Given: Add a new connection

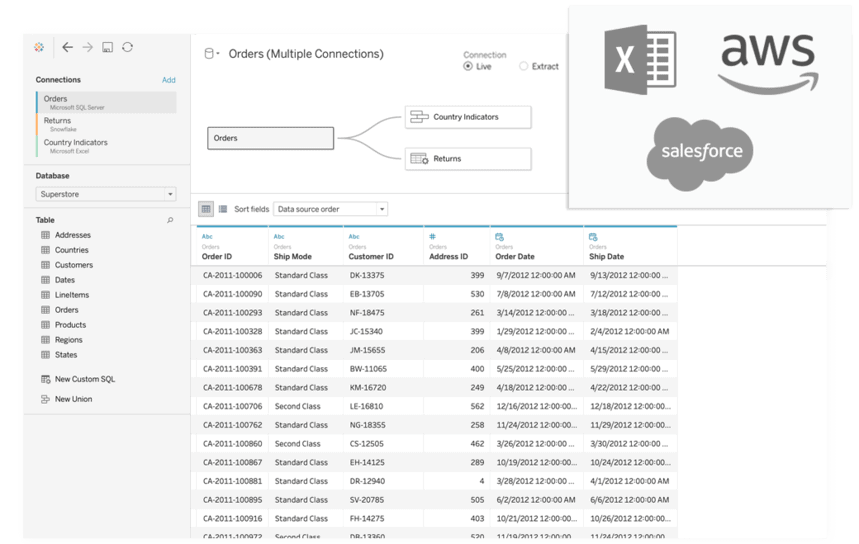Looking at the screenshot, I should tap(168, 80).
